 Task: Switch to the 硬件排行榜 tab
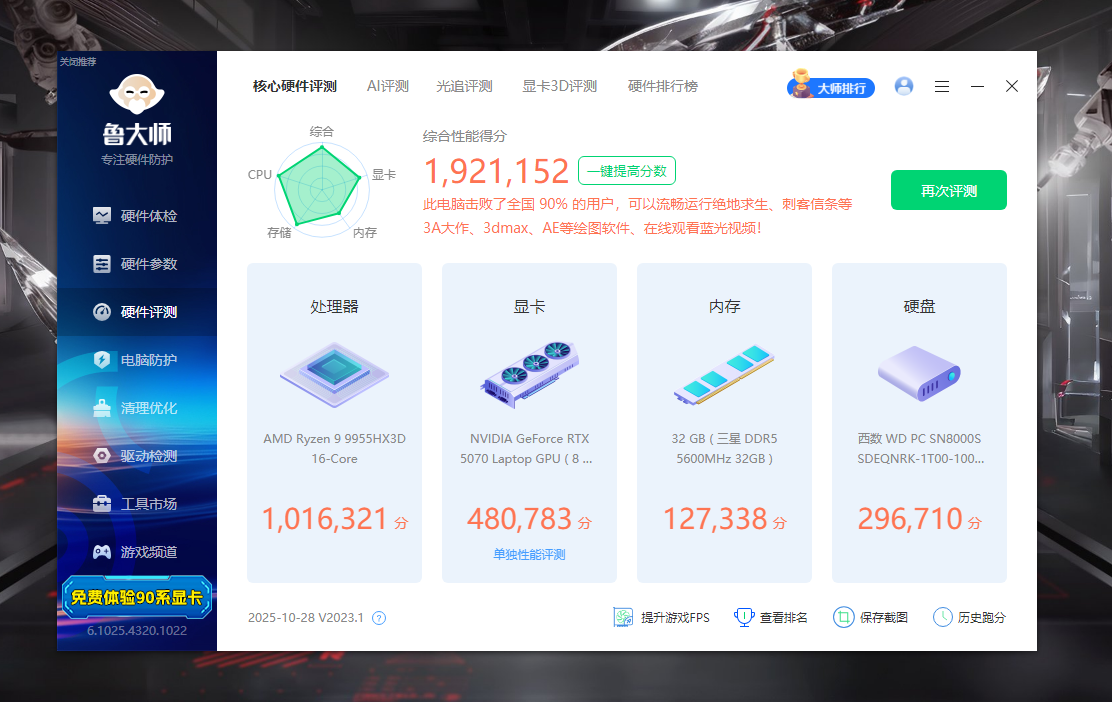(x=662, y=87)
